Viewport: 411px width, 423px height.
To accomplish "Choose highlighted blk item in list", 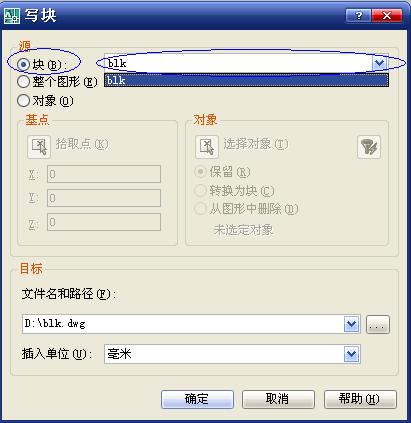I will click(246, 80).
